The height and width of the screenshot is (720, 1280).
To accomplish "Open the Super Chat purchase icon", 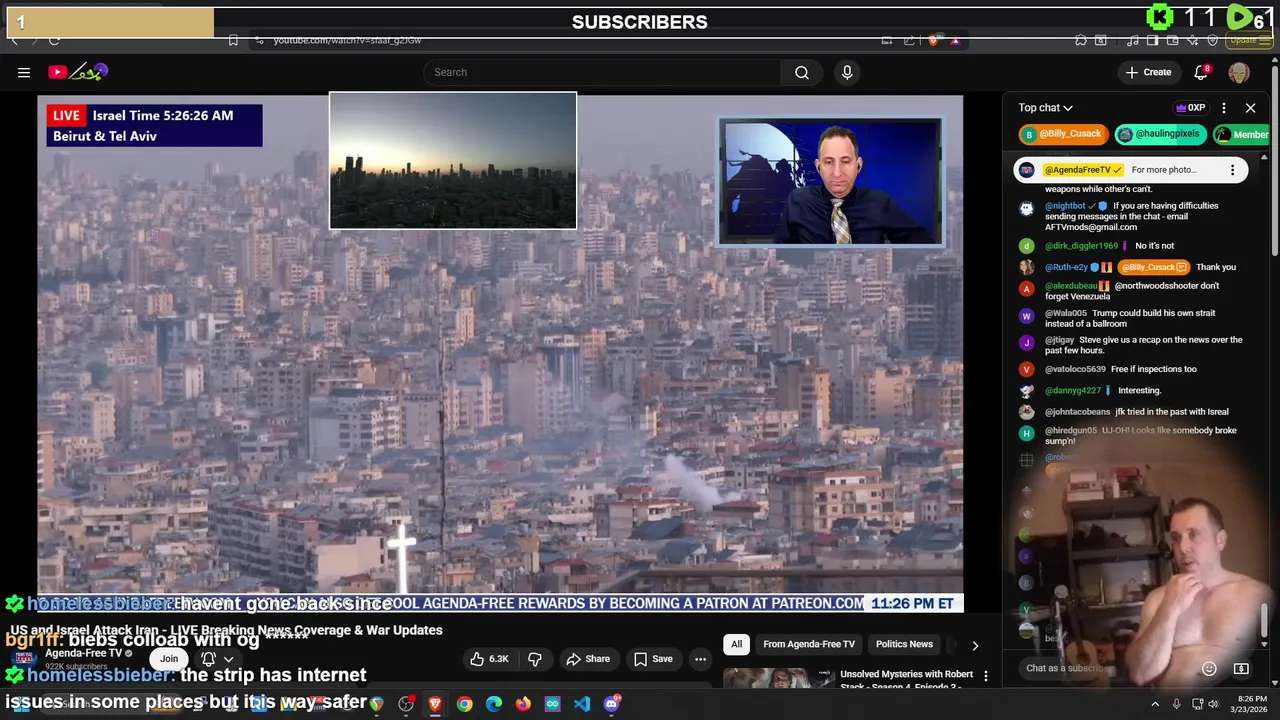I will coord(1241,668).
